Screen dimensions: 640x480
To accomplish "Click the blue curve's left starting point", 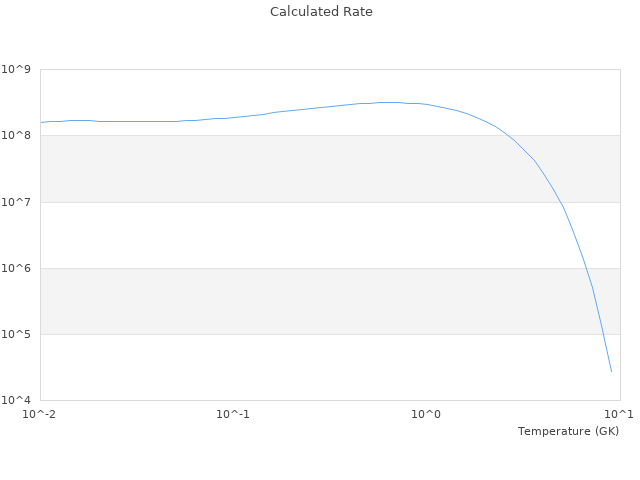I will click(41, 122).
